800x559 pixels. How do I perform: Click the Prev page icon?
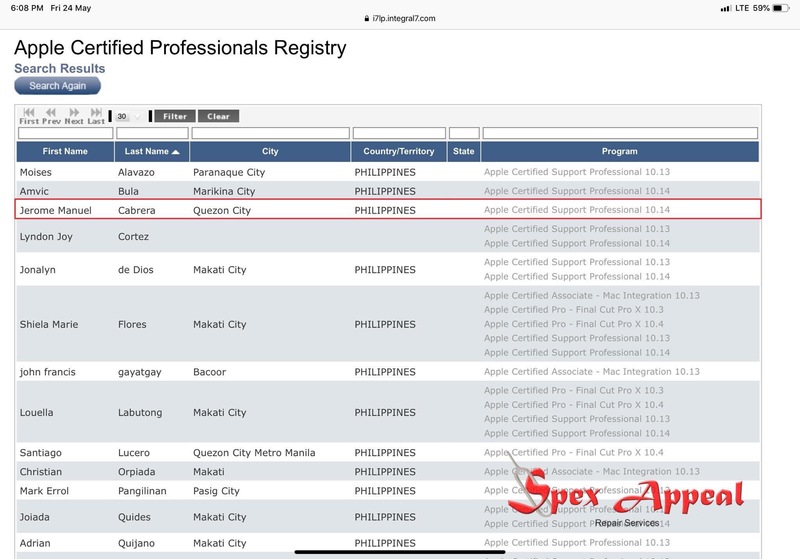point(51,114)
